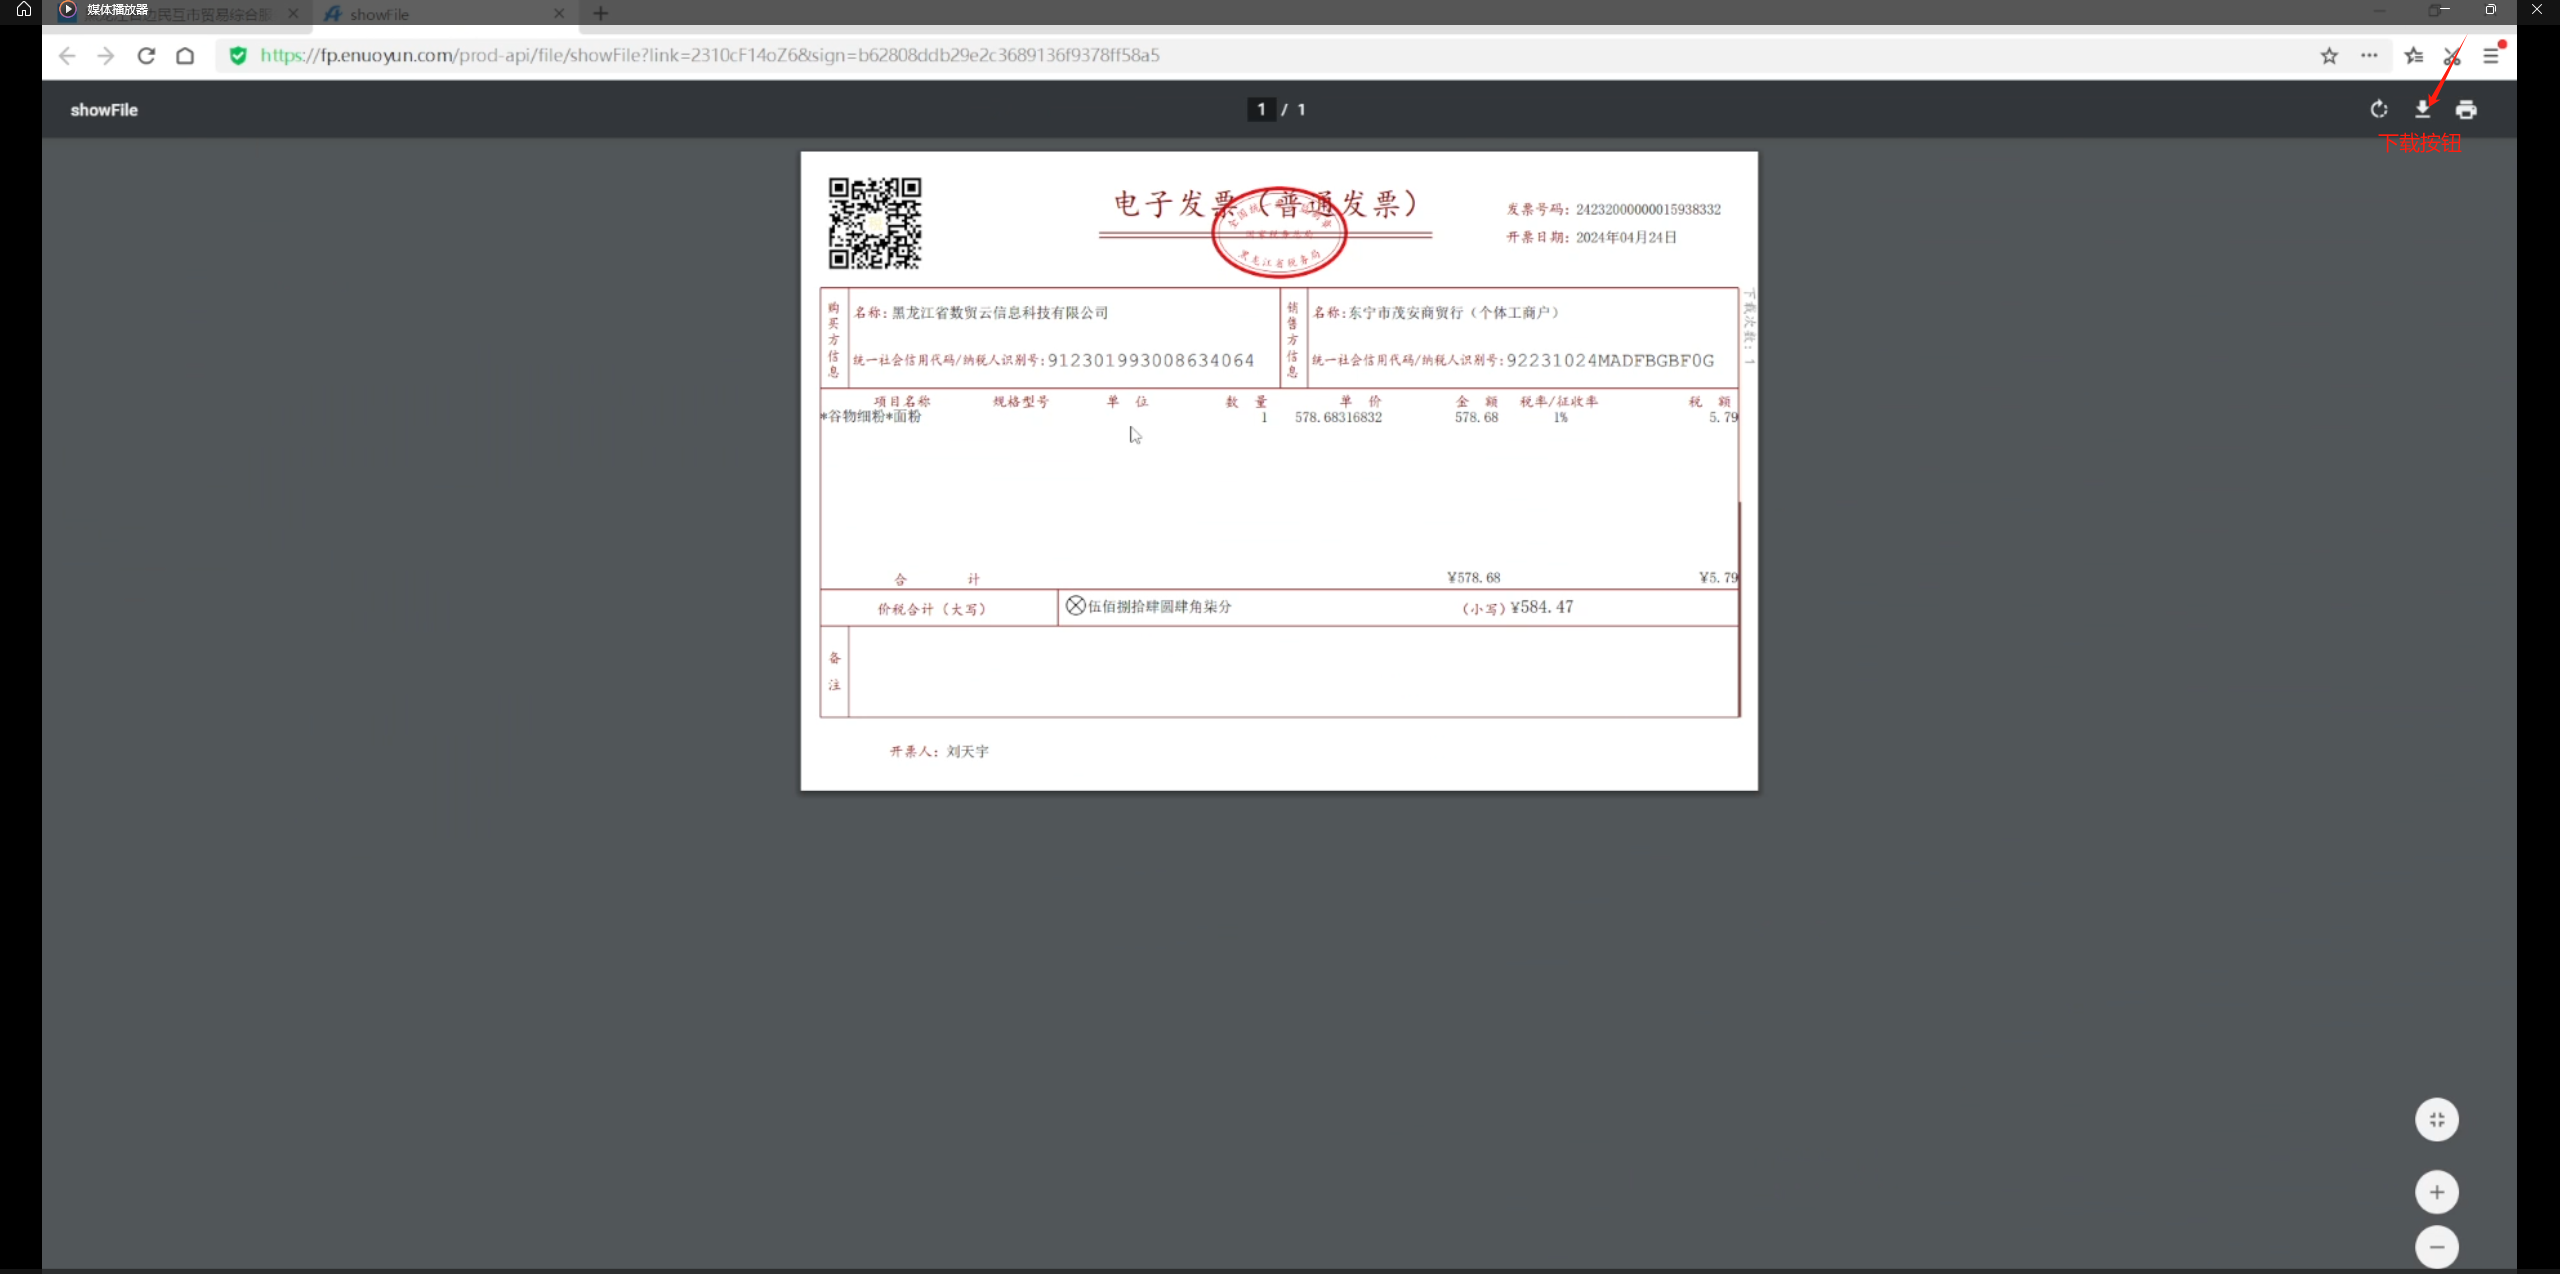
Task: Bookmark this page with the star icon
Action: pos(2329,56)
